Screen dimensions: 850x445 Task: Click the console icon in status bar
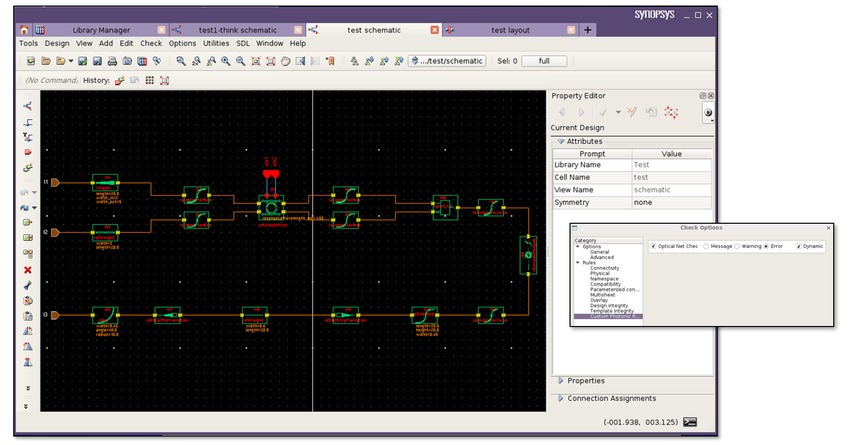tap(690, 422)
